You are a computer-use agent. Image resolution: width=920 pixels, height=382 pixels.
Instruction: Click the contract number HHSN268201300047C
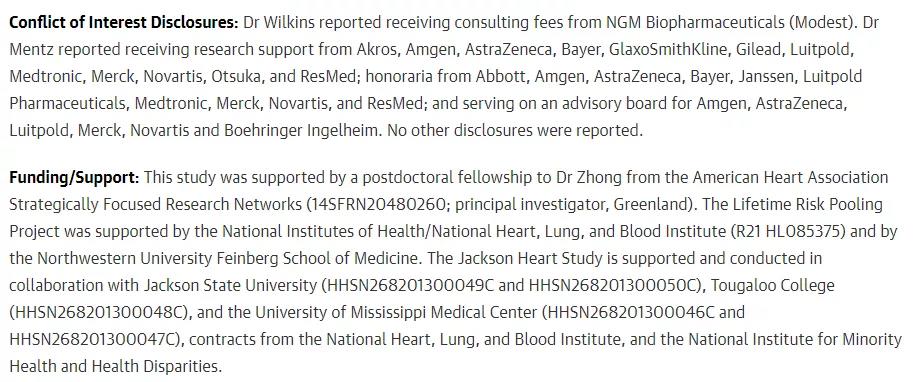[94, 339]
